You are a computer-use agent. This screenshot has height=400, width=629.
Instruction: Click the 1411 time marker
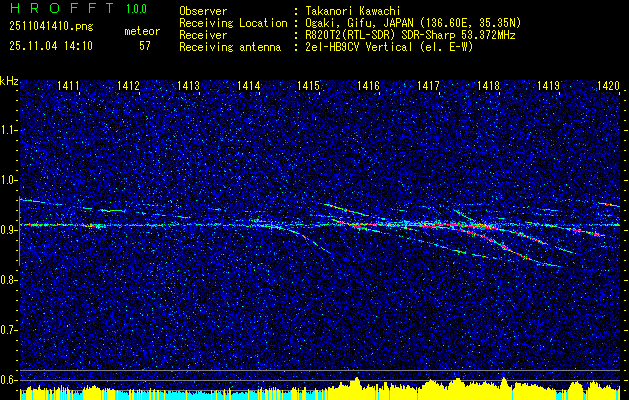(x=69, y=85)
